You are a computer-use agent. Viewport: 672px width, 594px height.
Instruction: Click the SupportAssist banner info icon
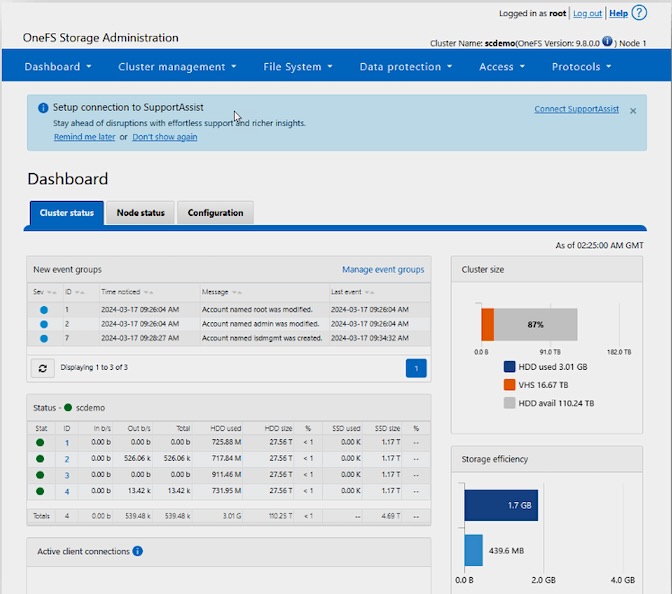43,108
